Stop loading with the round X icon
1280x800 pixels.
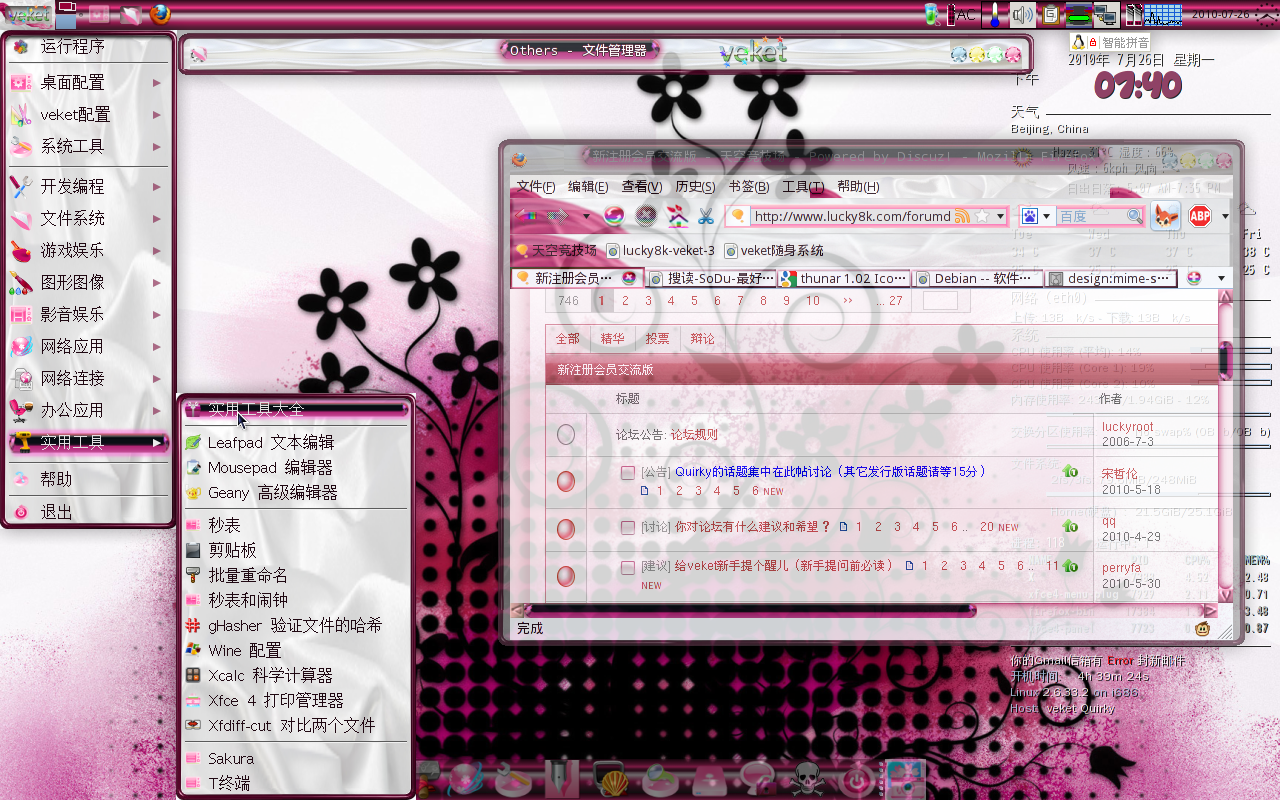[646, 215]
